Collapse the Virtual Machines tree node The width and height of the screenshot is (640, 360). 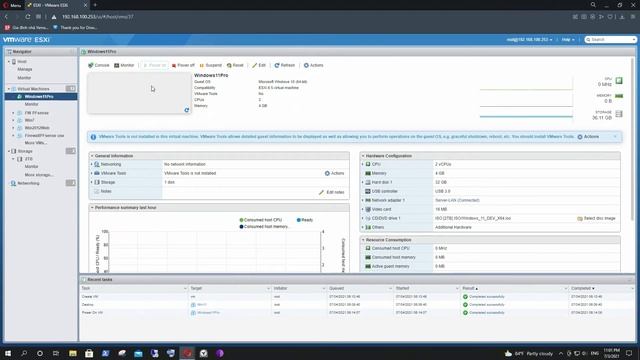click(9, 89)
